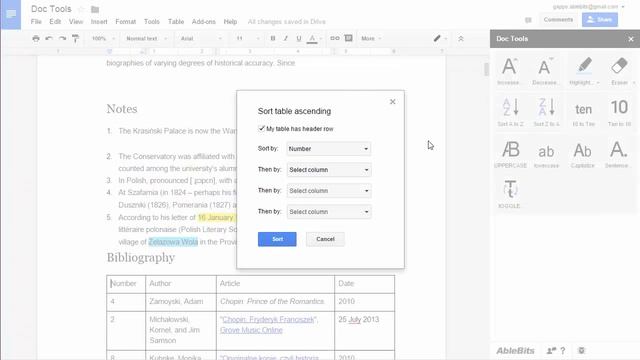Image resolution: width=640 pixels, height=360 pixels.
Task: Click the Number header cell in table
Action: [x=126, y=284]
